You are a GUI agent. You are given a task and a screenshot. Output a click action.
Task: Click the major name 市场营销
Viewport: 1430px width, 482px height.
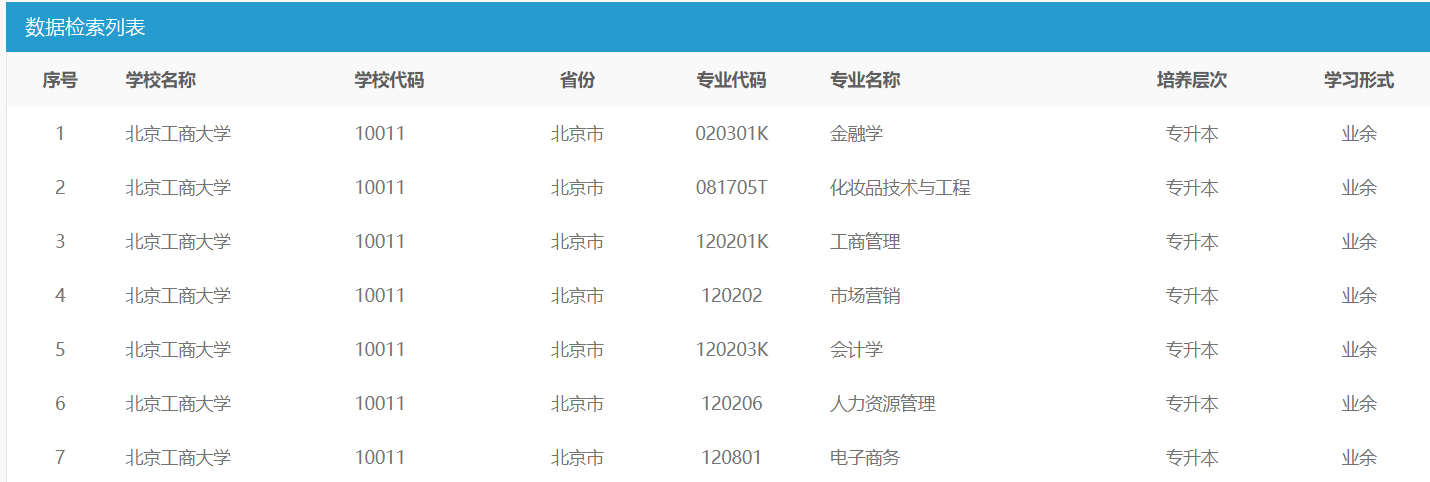pyautogui.click(x=865, y=295)
